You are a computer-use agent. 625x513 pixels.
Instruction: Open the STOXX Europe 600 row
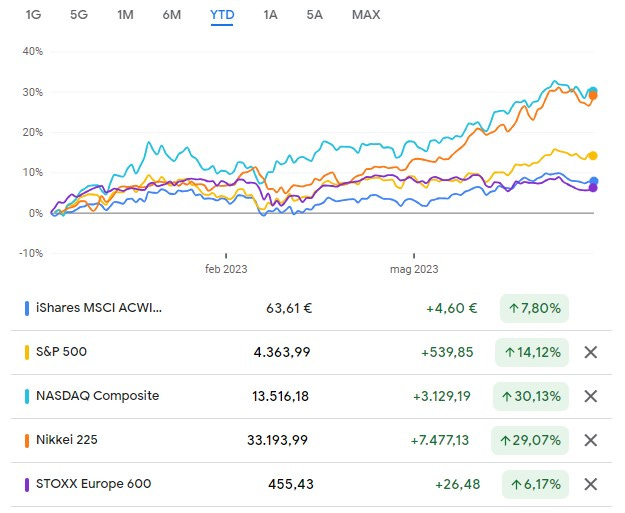pos(311,484)
